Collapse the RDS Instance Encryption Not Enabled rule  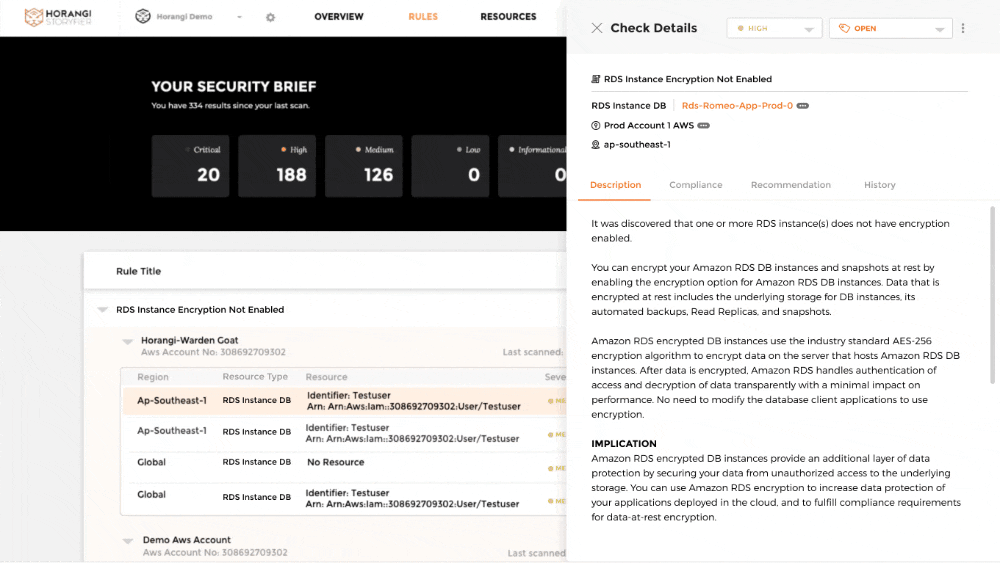103,310
